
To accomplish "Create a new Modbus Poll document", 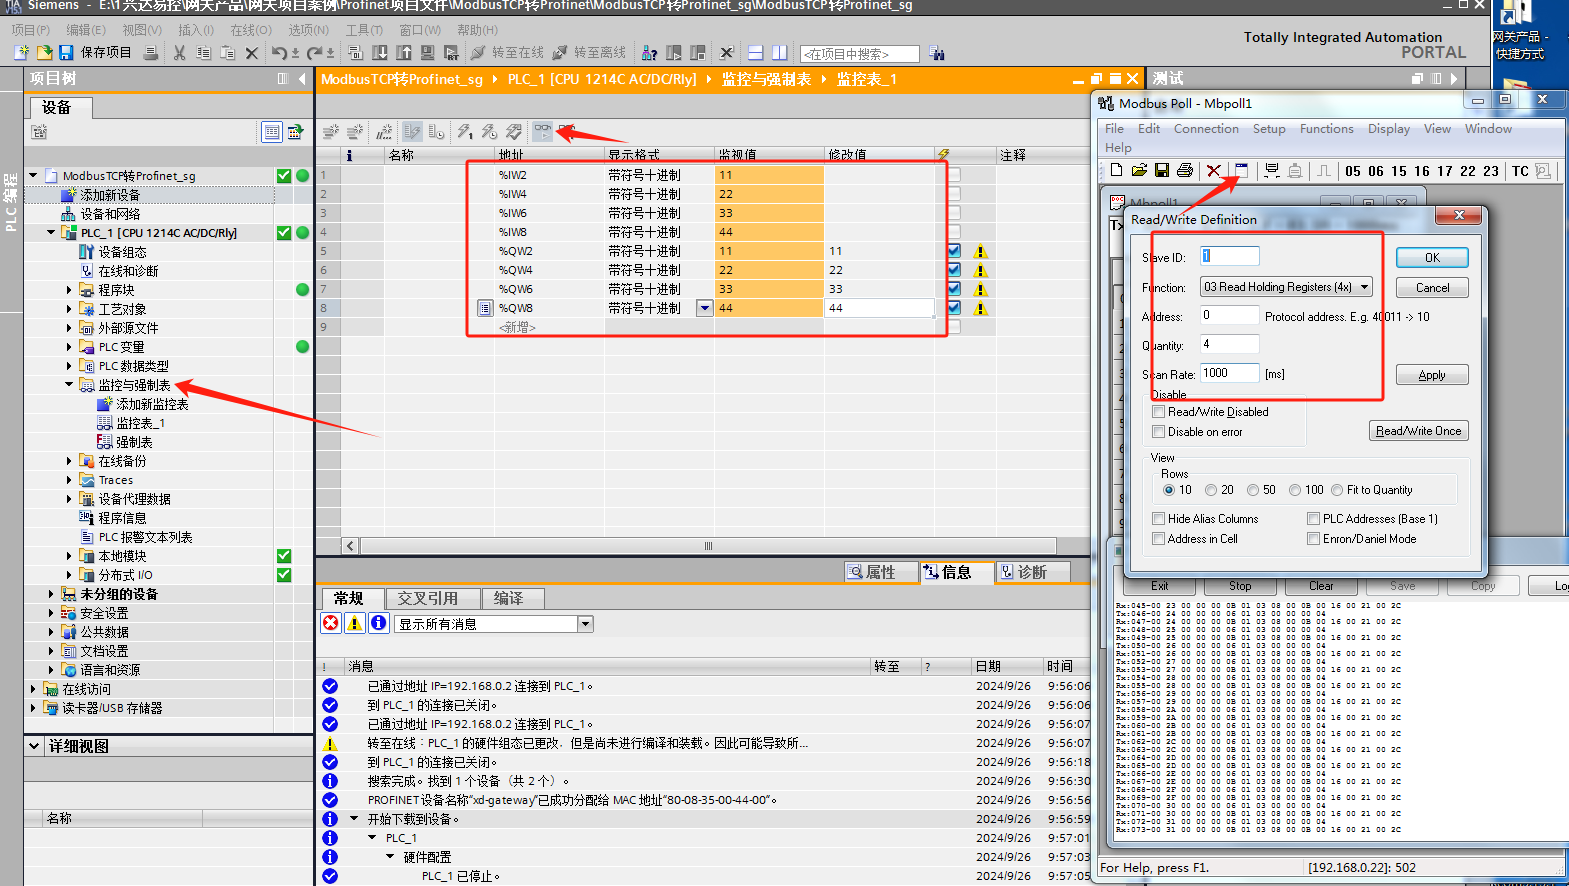I will point(1116,171).
